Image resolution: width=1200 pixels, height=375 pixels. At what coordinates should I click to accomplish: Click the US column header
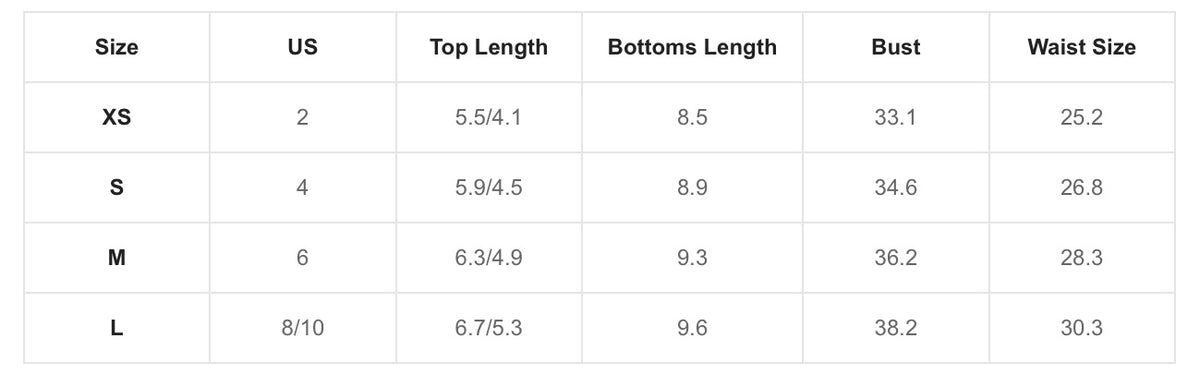click(x=302, y=48)
